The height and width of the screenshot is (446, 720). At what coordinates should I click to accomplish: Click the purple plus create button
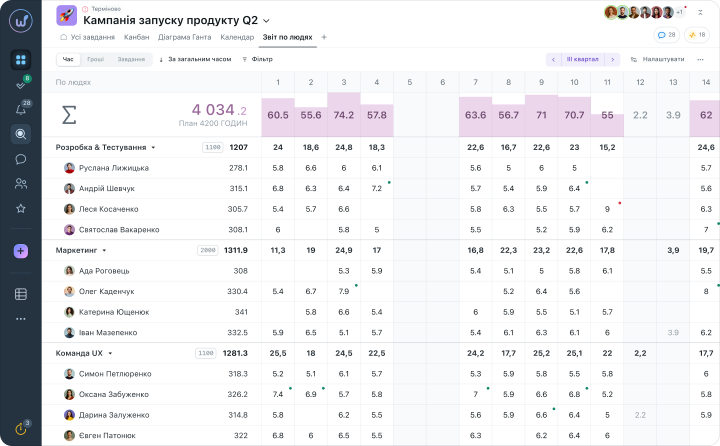pyautogui.click(x=21, y=251)
